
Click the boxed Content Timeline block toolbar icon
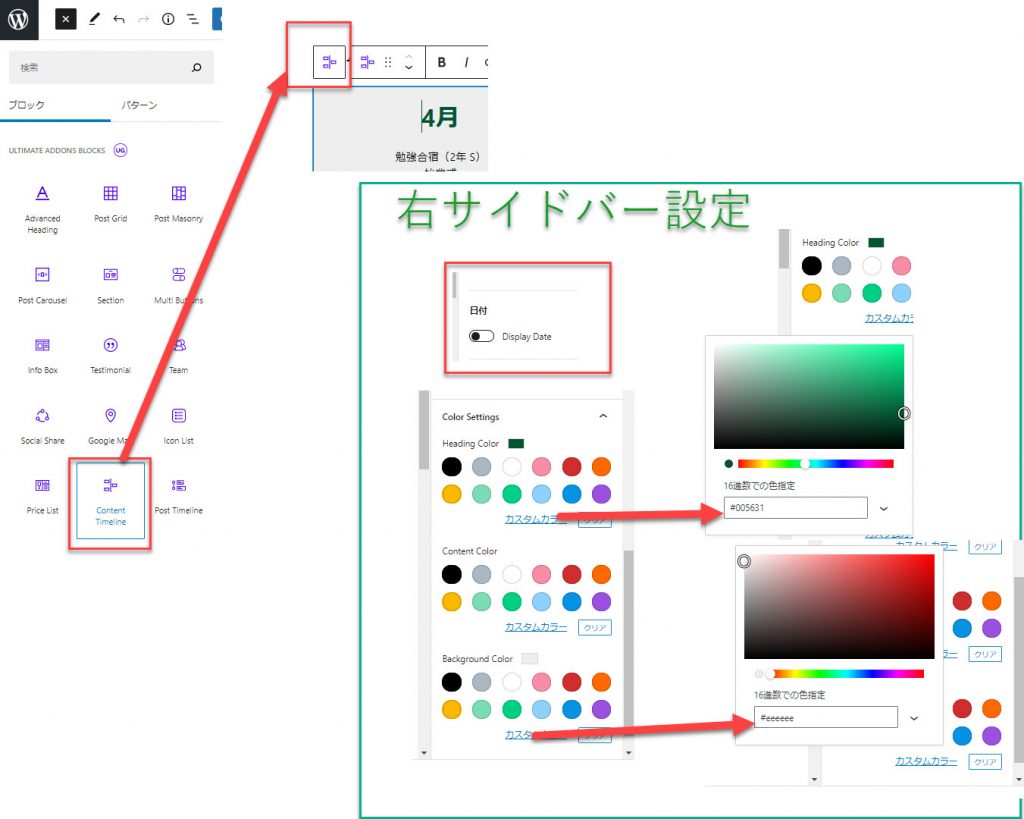(x=329, y=62)
